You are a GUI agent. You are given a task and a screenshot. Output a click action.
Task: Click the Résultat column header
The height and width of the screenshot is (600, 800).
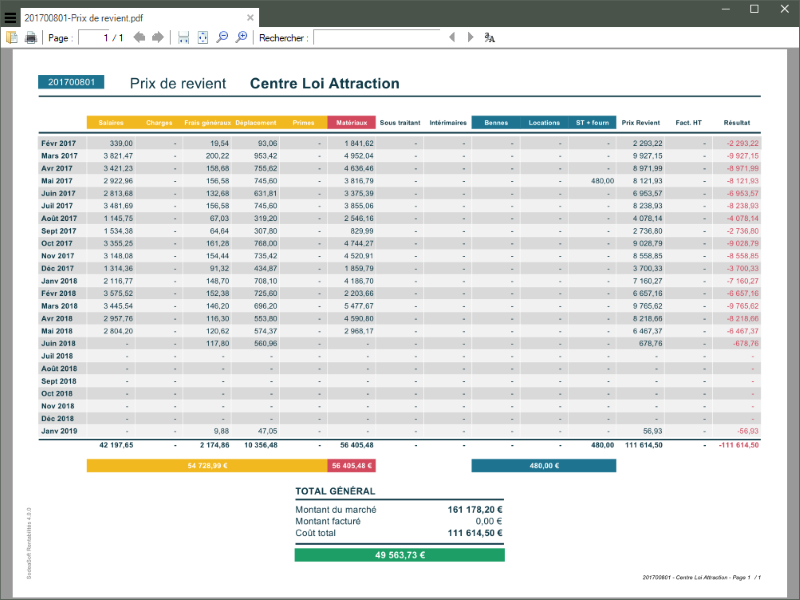[x=737, y=122]
